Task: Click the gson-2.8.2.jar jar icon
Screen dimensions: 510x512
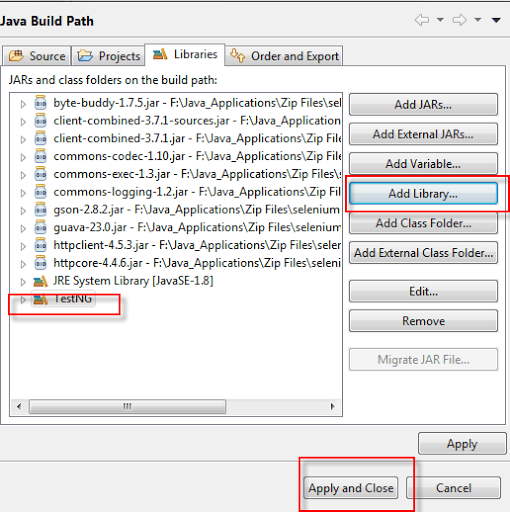Action: coord(41,209)
